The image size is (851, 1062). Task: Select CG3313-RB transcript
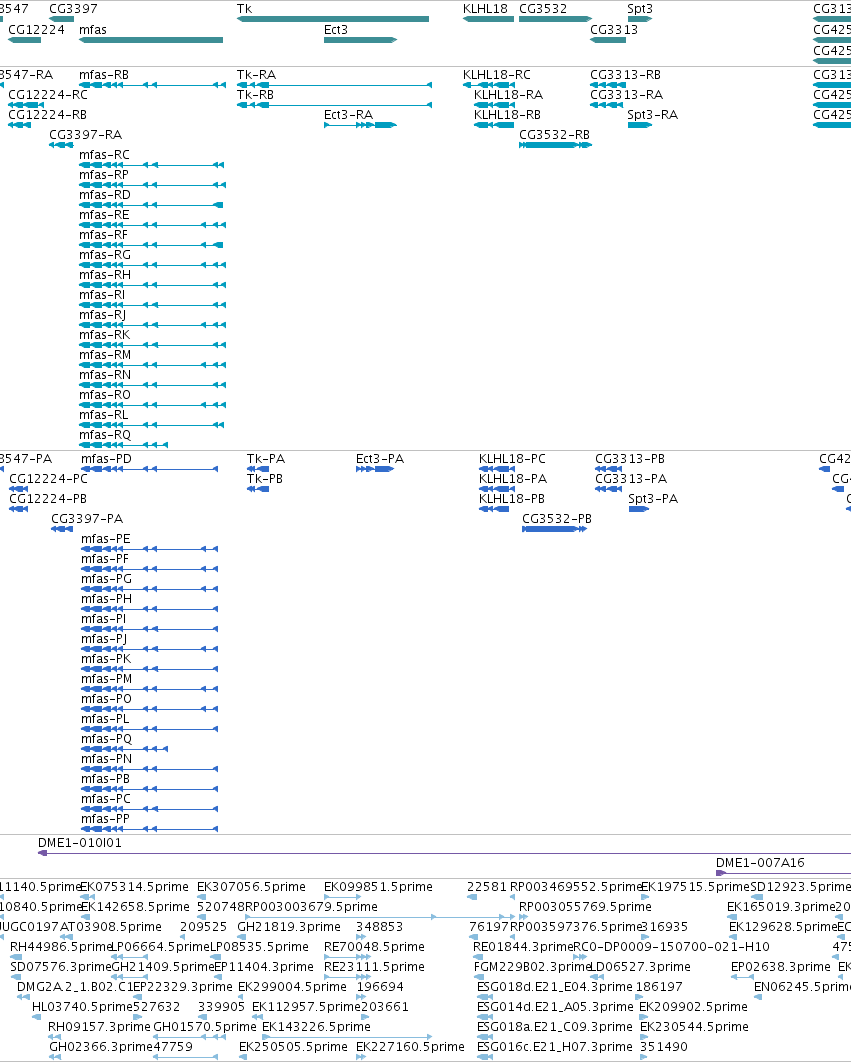[x=608, y=85]
